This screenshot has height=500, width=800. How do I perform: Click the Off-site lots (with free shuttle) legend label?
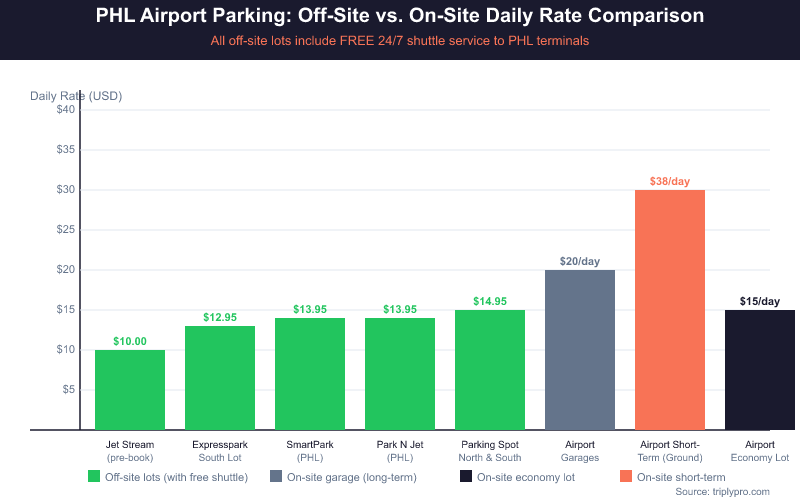(x=176, y=477)
